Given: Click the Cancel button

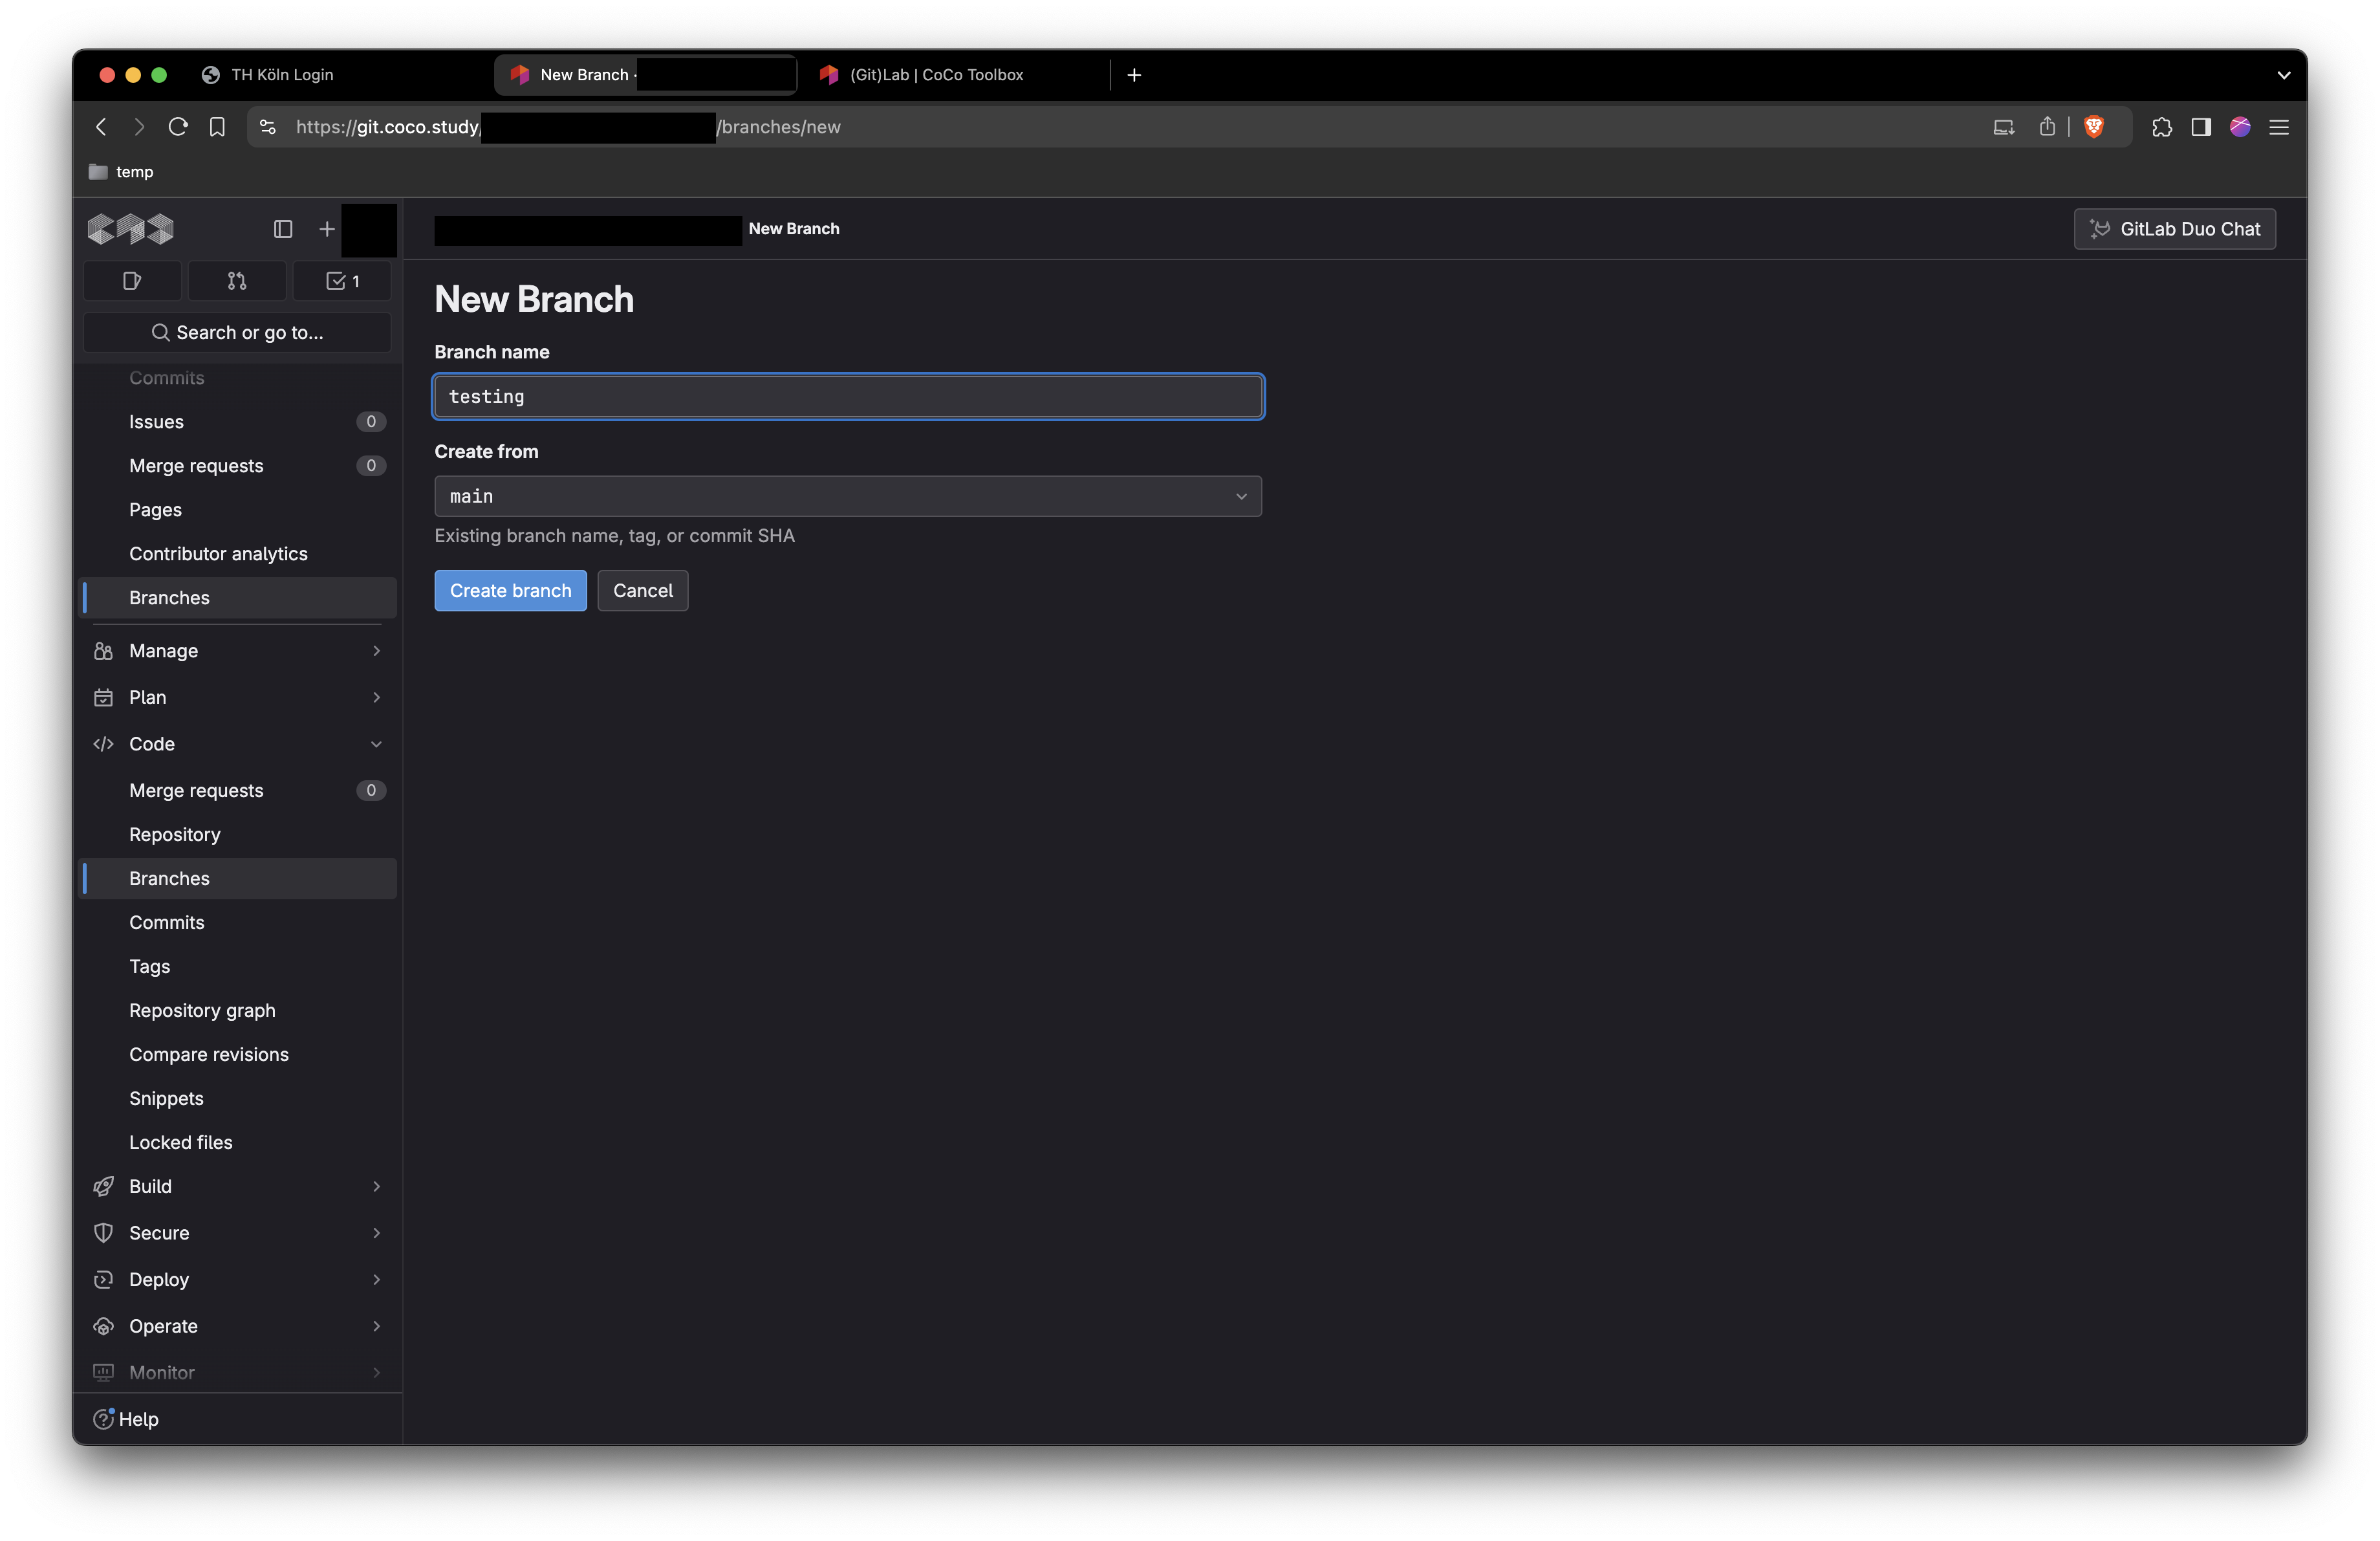Looking at the screenshot, I should pyautogui.click(x=643, y=591).
